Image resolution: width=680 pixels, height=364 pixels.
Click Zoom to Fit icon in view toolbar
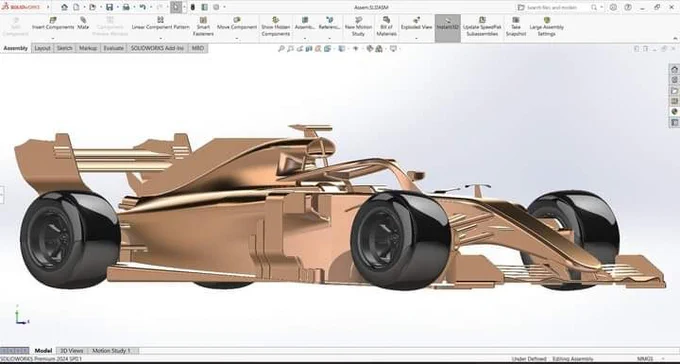click(281, 49)
